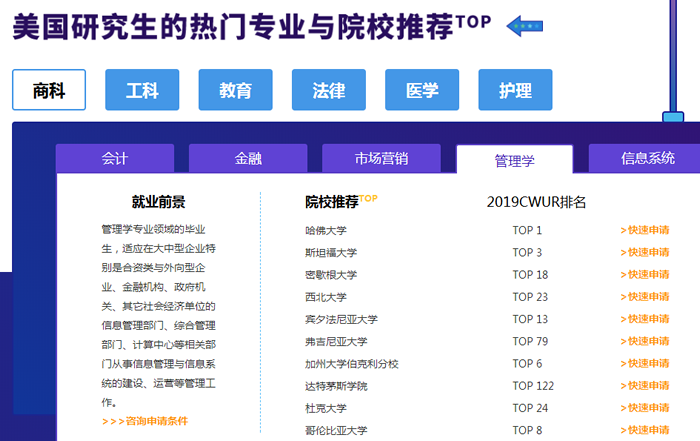The image size is (700, 441).
Task: Click 快速申请 in 西北大学 row
Action: point(645,297)
